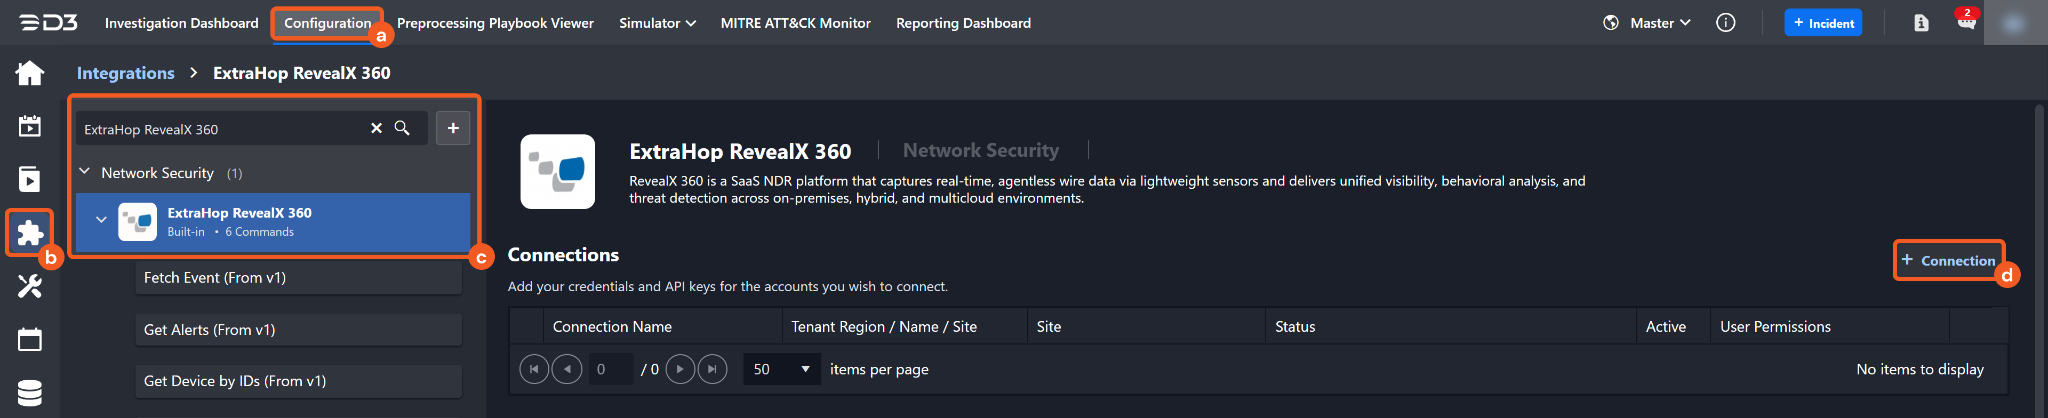Switch to the MITRE ATT&CK Monitor tab
The image size is (2048, 418).
795,23
